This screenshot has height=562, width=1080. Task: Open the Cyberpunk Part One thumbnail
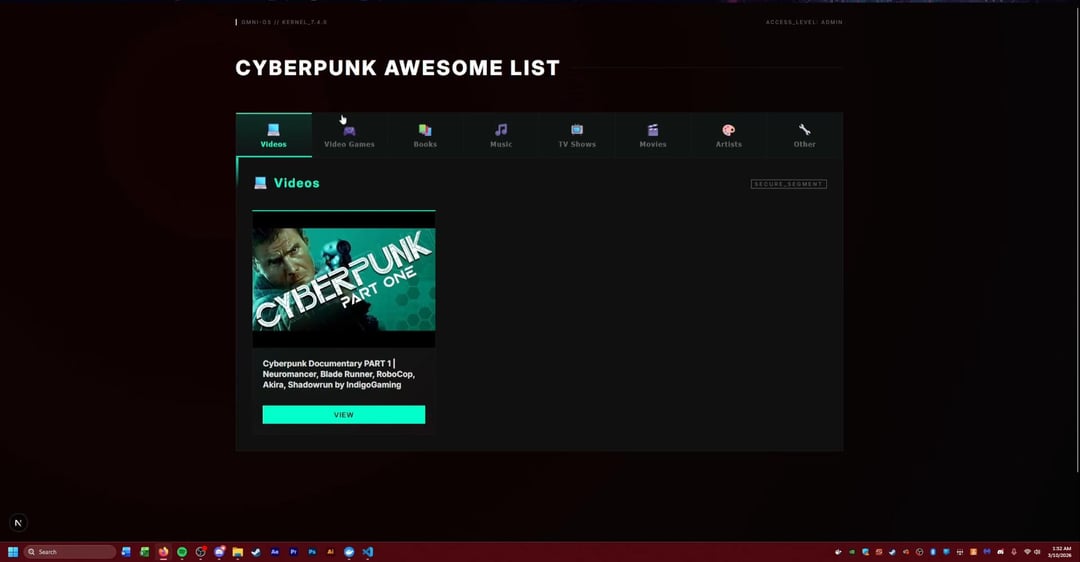(343, 279)
